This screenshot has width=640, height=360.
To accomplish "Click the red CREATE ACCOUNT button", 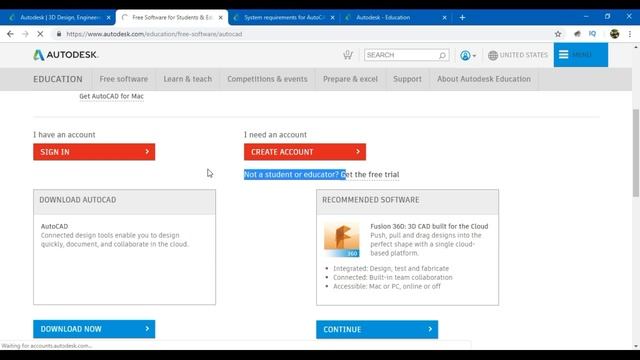I will [x=305, y=152].
